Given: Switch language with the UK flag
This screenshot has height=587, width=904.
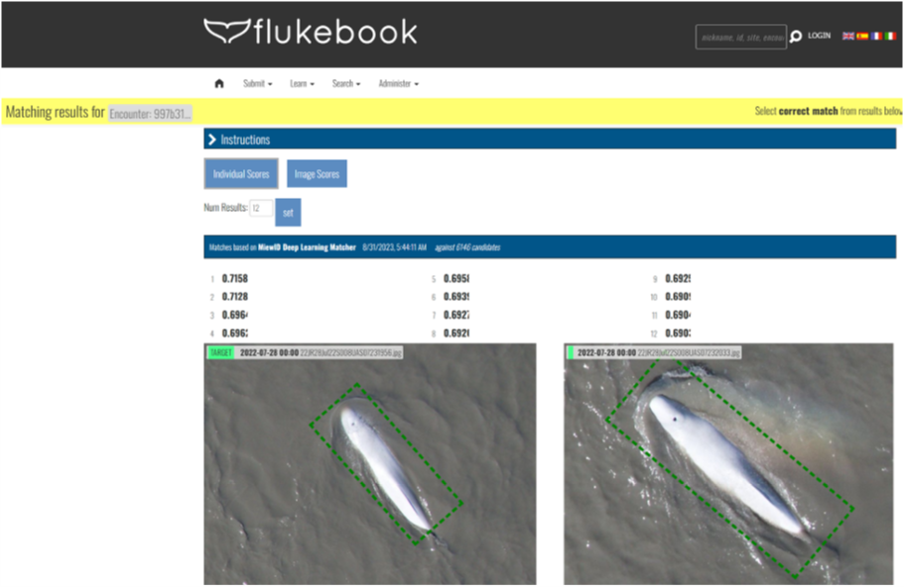Looking at the screenshot, I should pyautogui.click(x=848, y=36).
